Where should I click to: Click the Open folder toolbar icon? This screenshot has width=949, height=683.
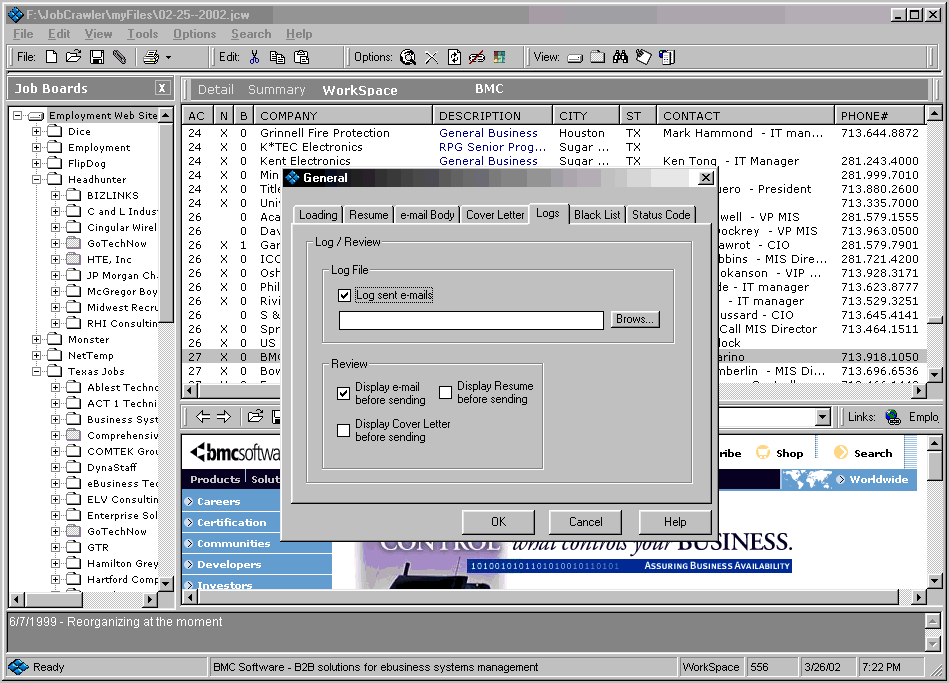[x=74, y=58]
